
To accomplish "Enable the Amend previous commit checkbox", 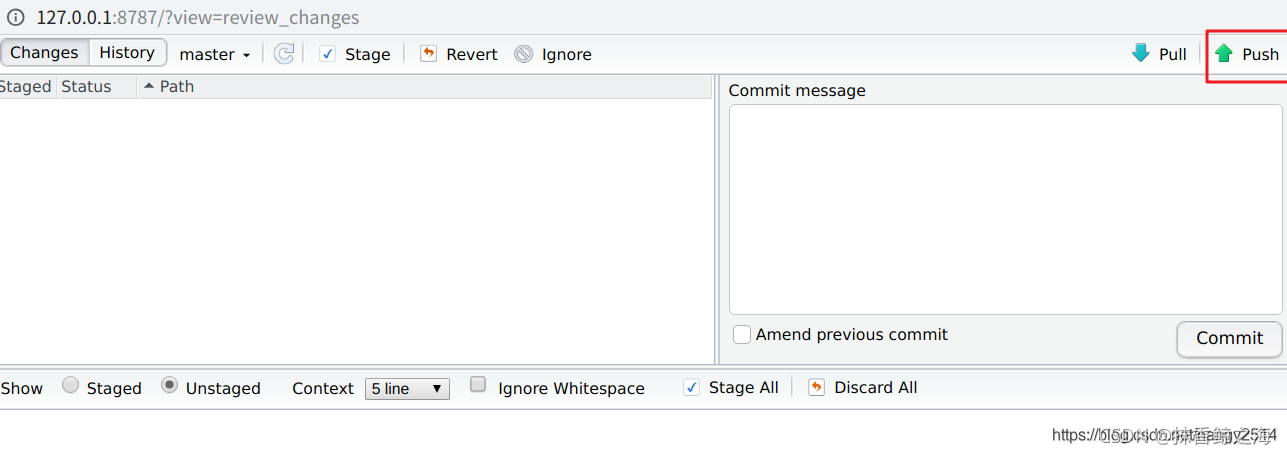I will pos(742,335).
